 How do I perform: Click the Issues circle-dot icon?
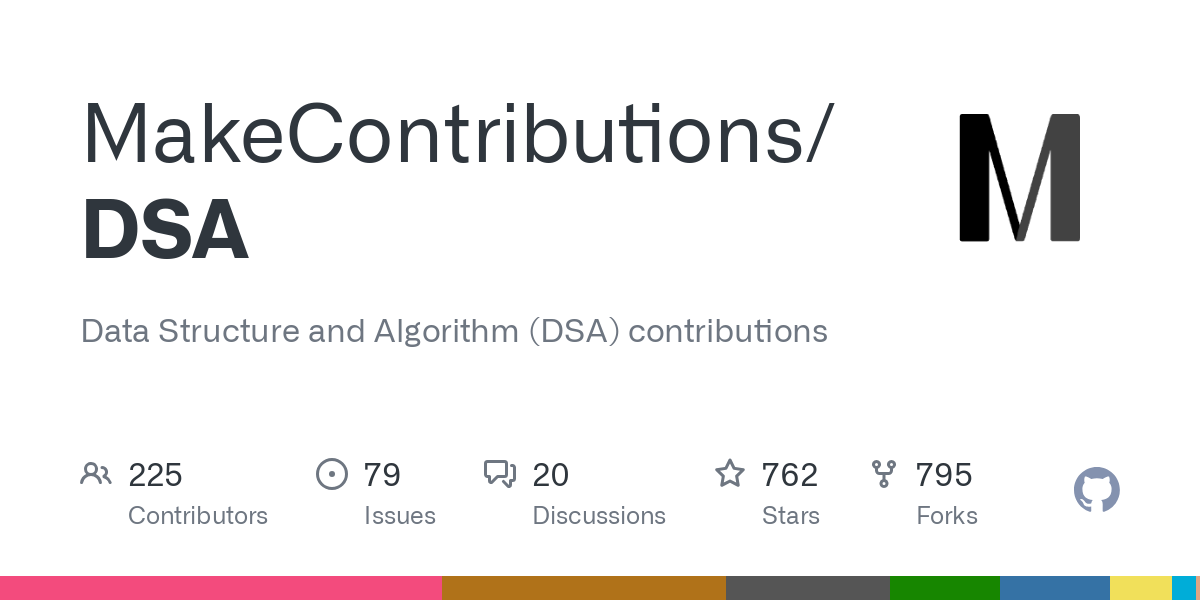[x=332, y=474]
